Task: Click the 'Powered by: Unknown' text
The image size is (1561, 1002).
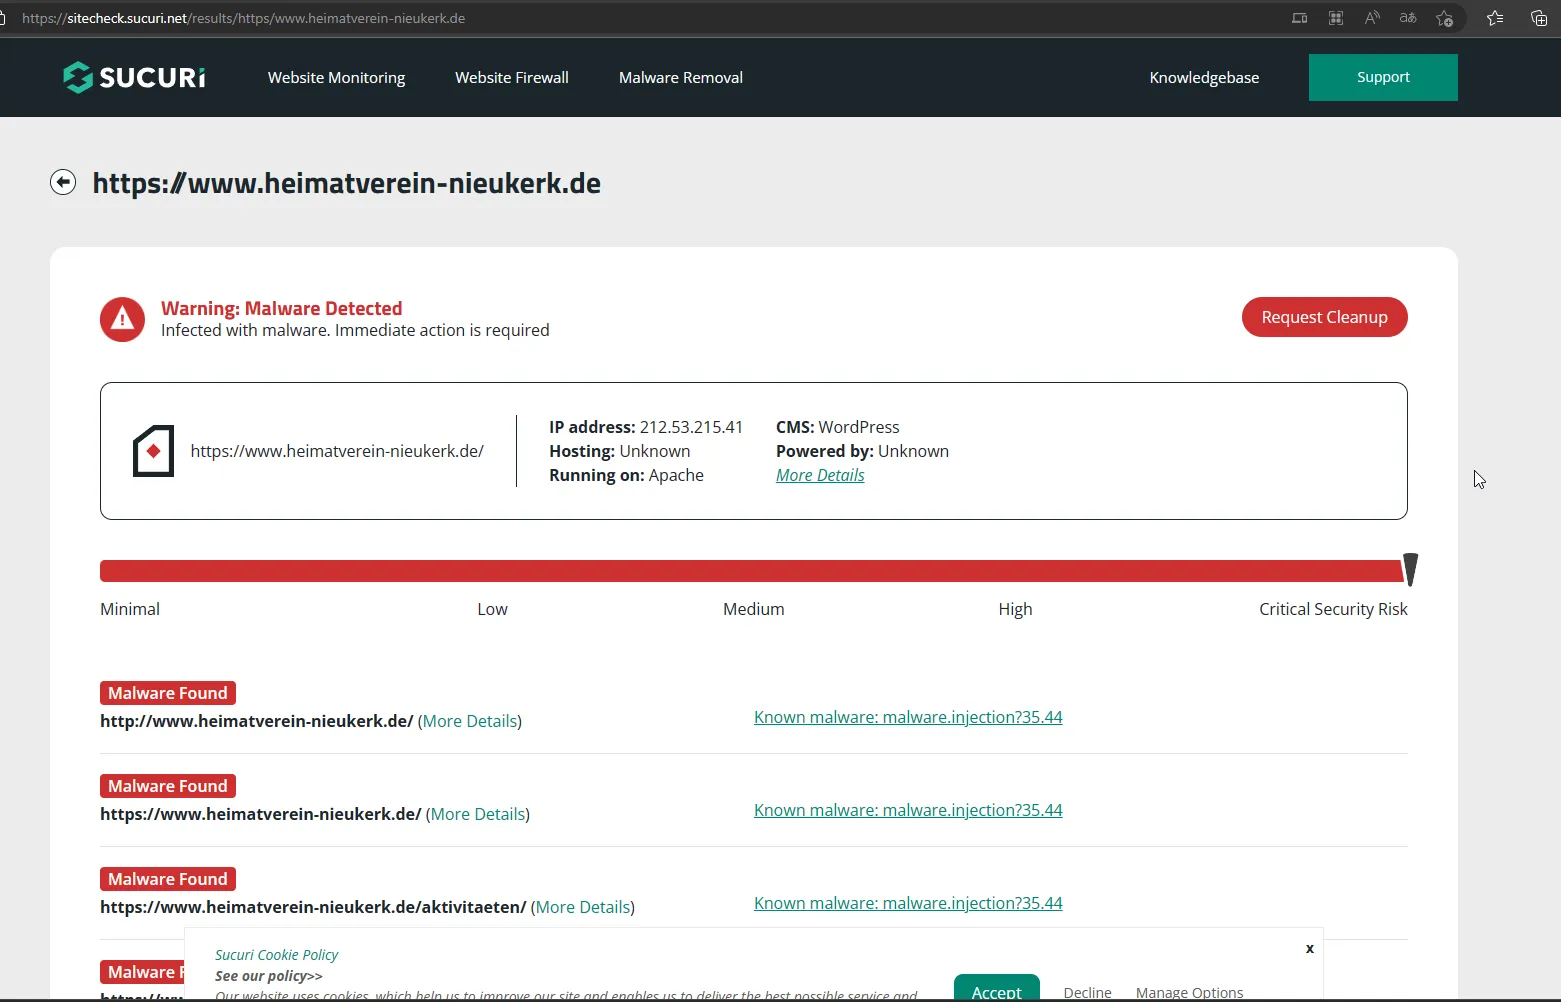Action: [x=862, y=451]
